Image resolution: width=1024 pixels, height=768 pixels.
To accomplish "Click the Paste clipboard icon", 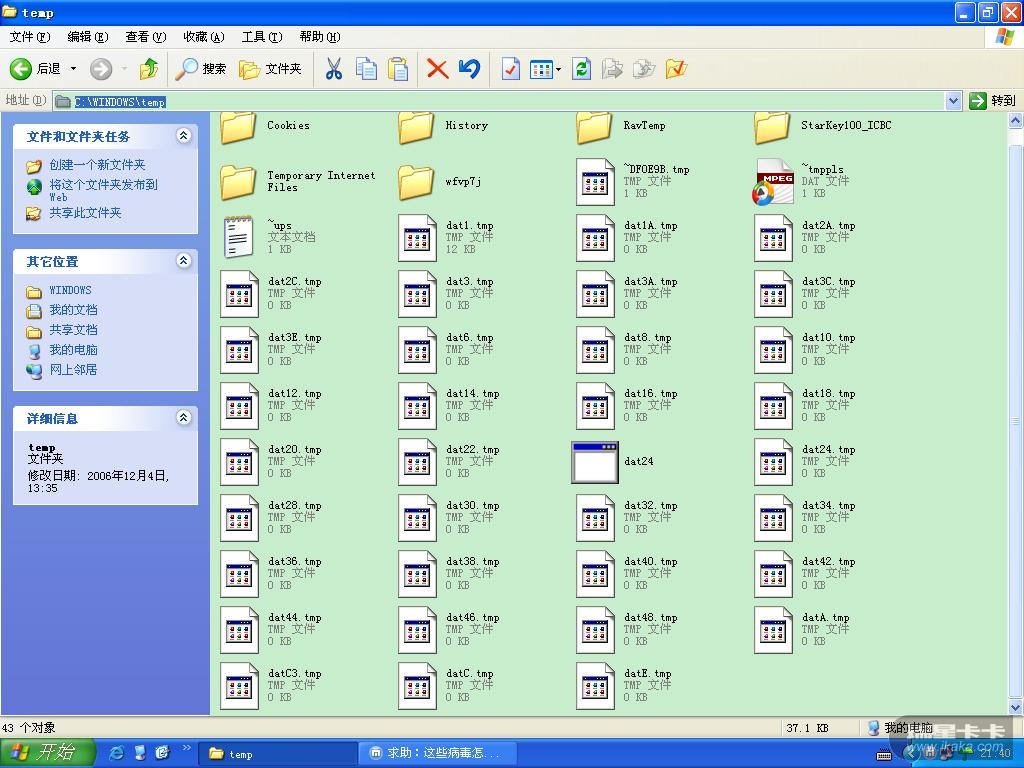I will pyautogui.click(x=398, y=69).
